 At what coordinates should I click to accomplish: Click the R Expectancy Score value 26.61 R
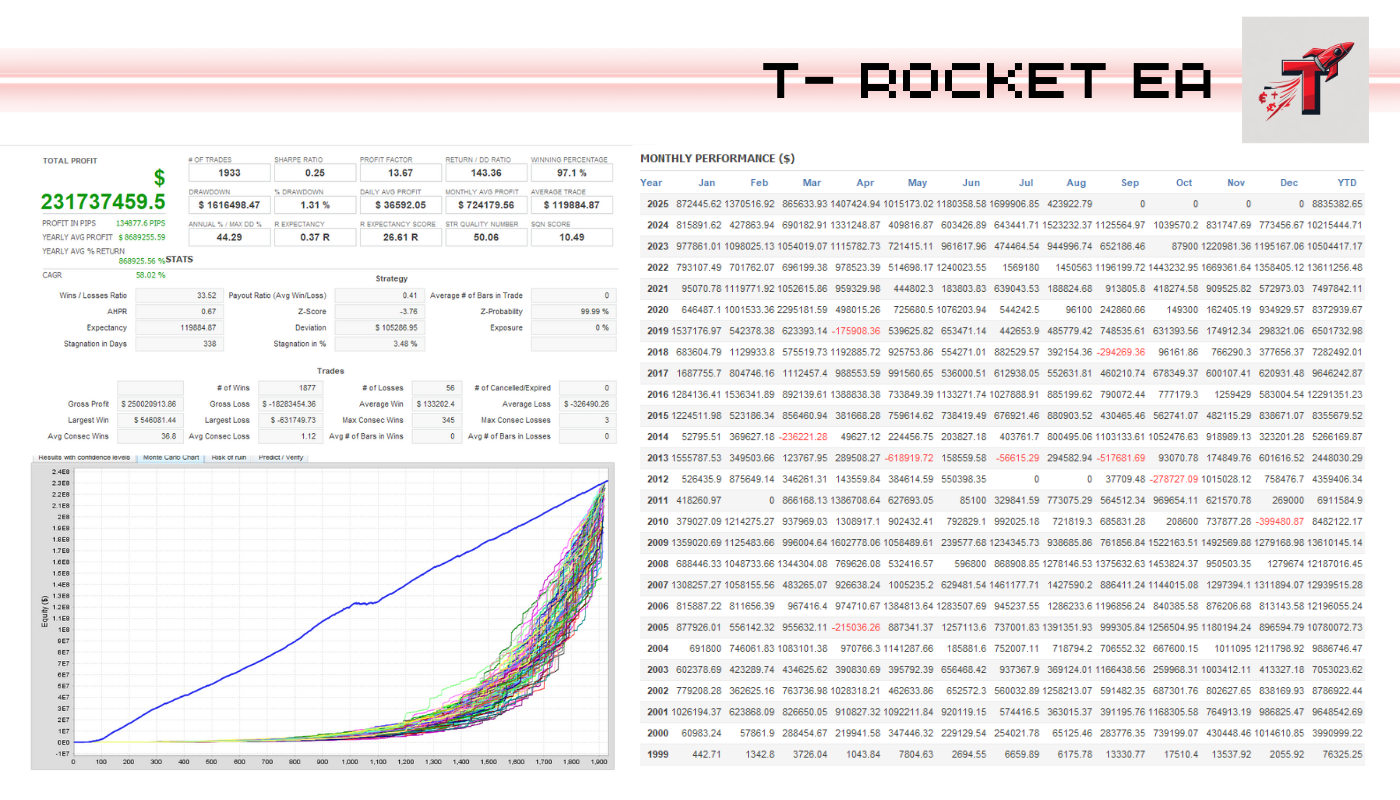399,237
